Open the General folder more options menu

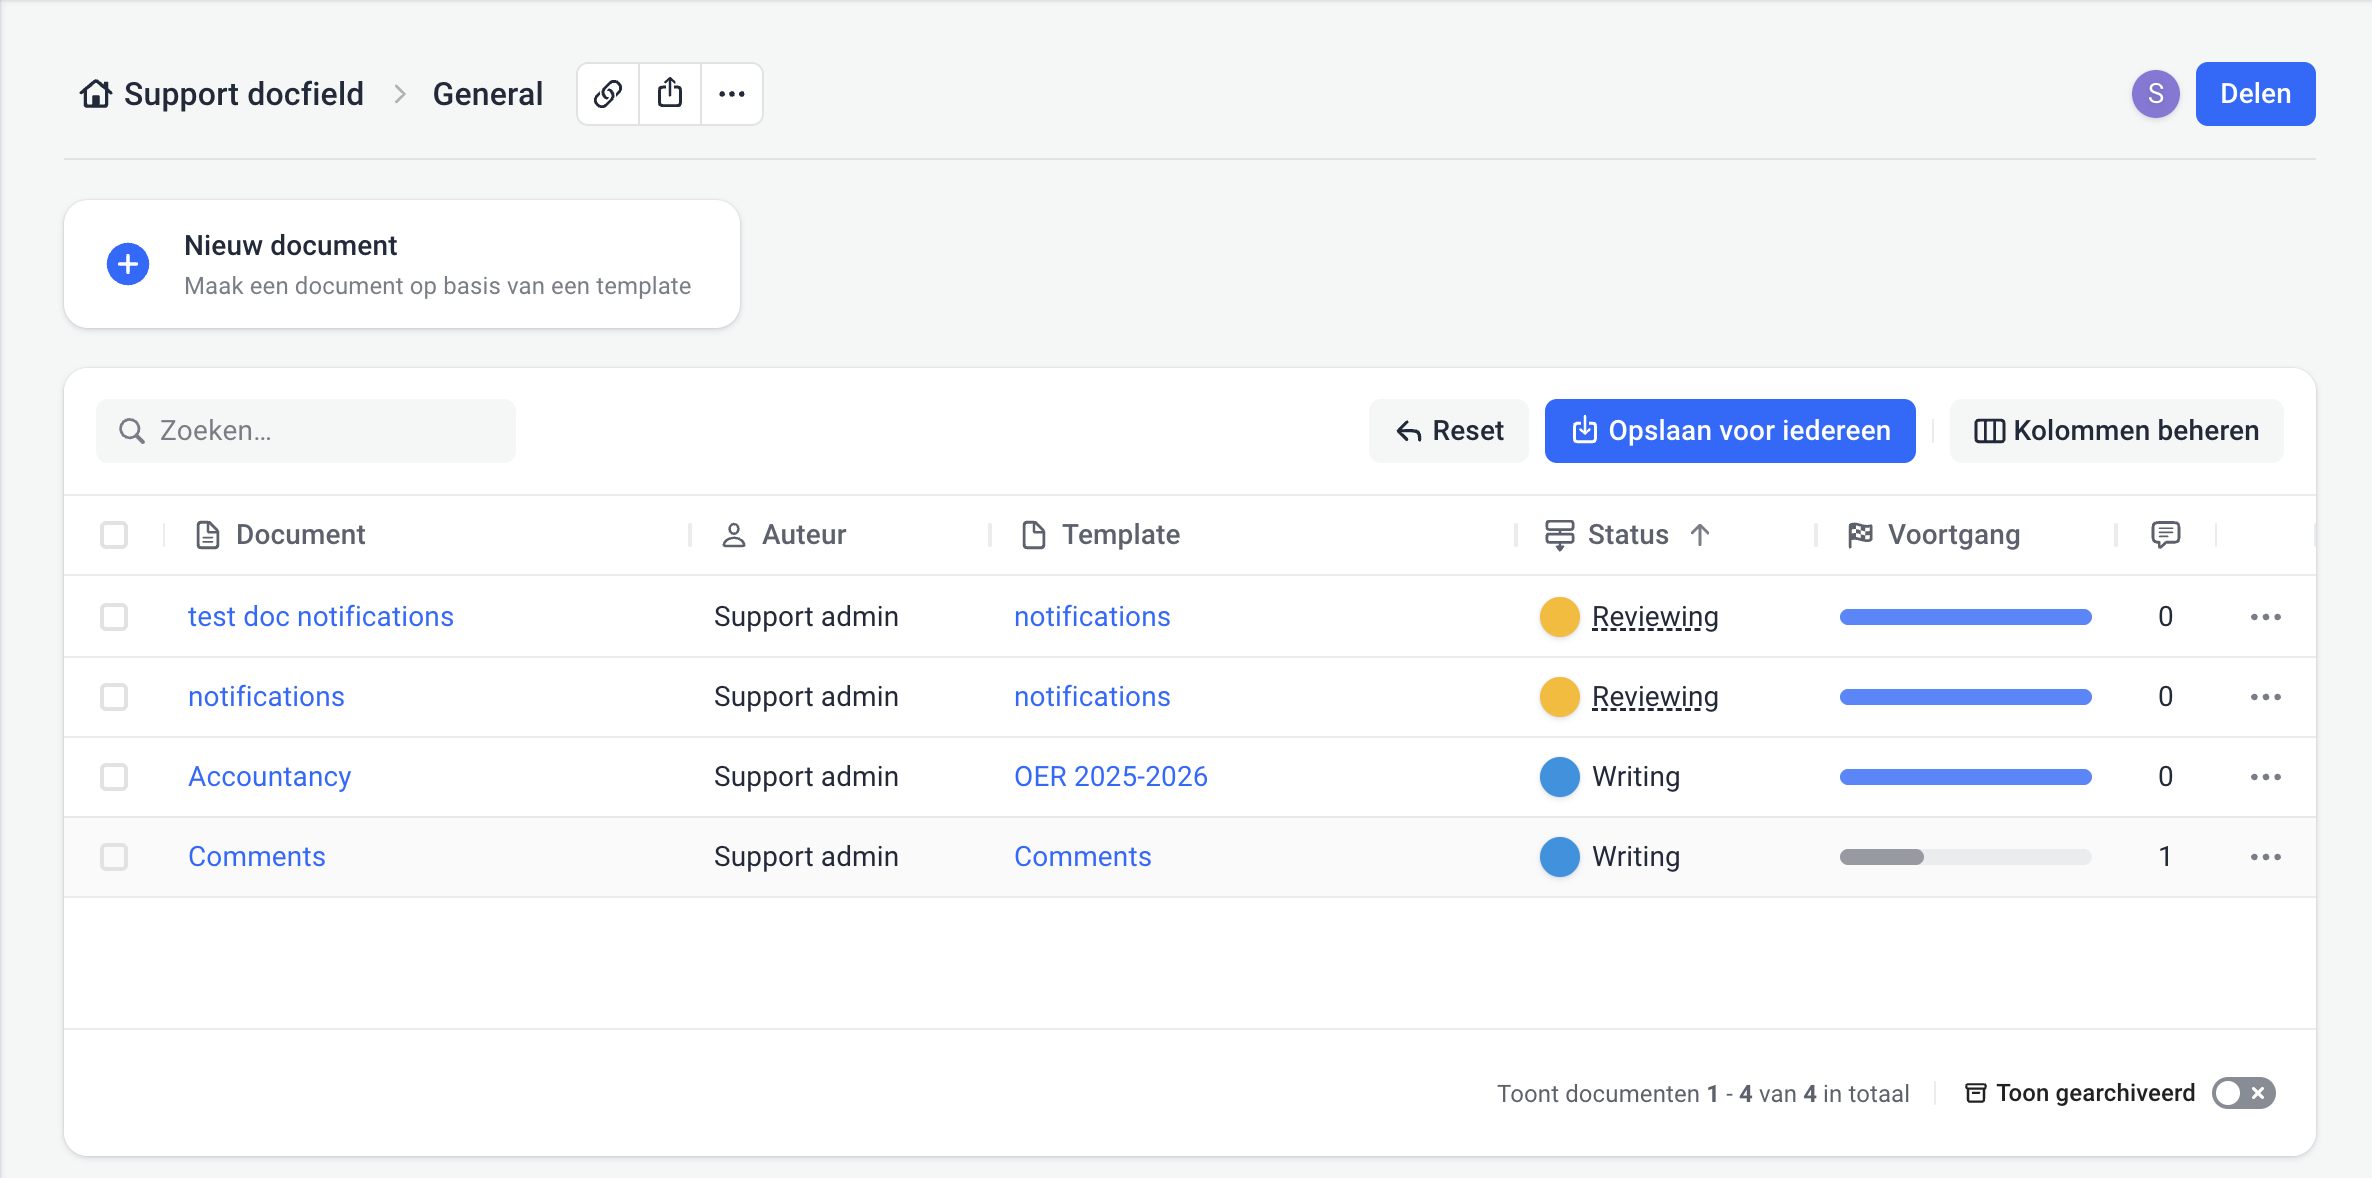[732, 94]
